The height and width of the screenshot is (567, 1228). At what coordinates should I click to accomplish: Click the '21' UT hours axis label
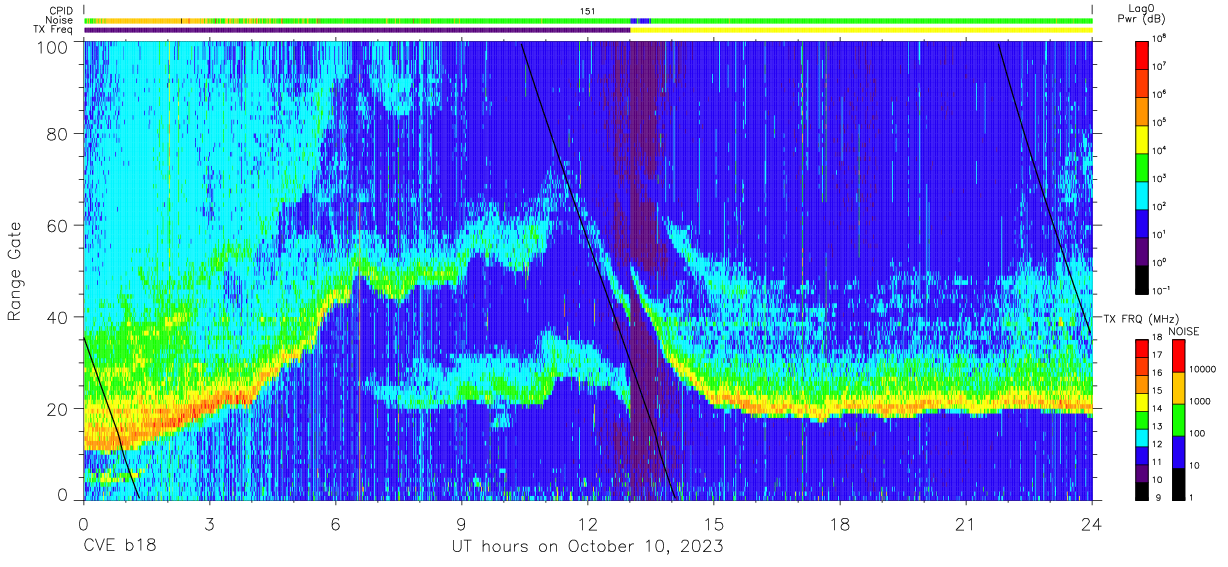pyautogui.click(x=966, y=525)
